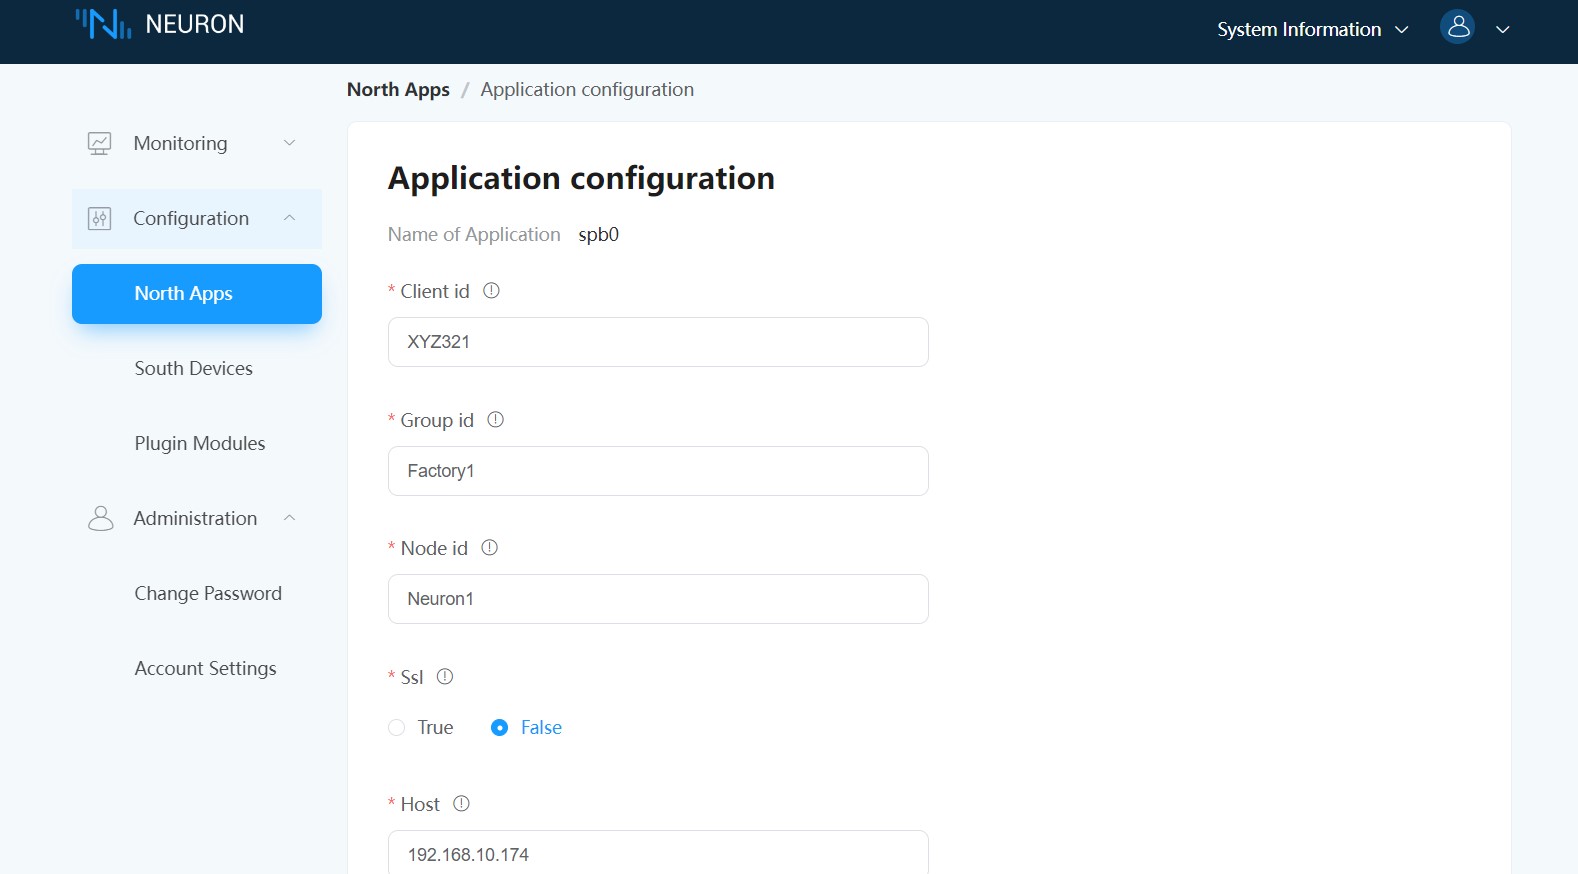Screen dimensions: 1578x874
Task: Click the Client id info icon
Action: click(491, 291)
